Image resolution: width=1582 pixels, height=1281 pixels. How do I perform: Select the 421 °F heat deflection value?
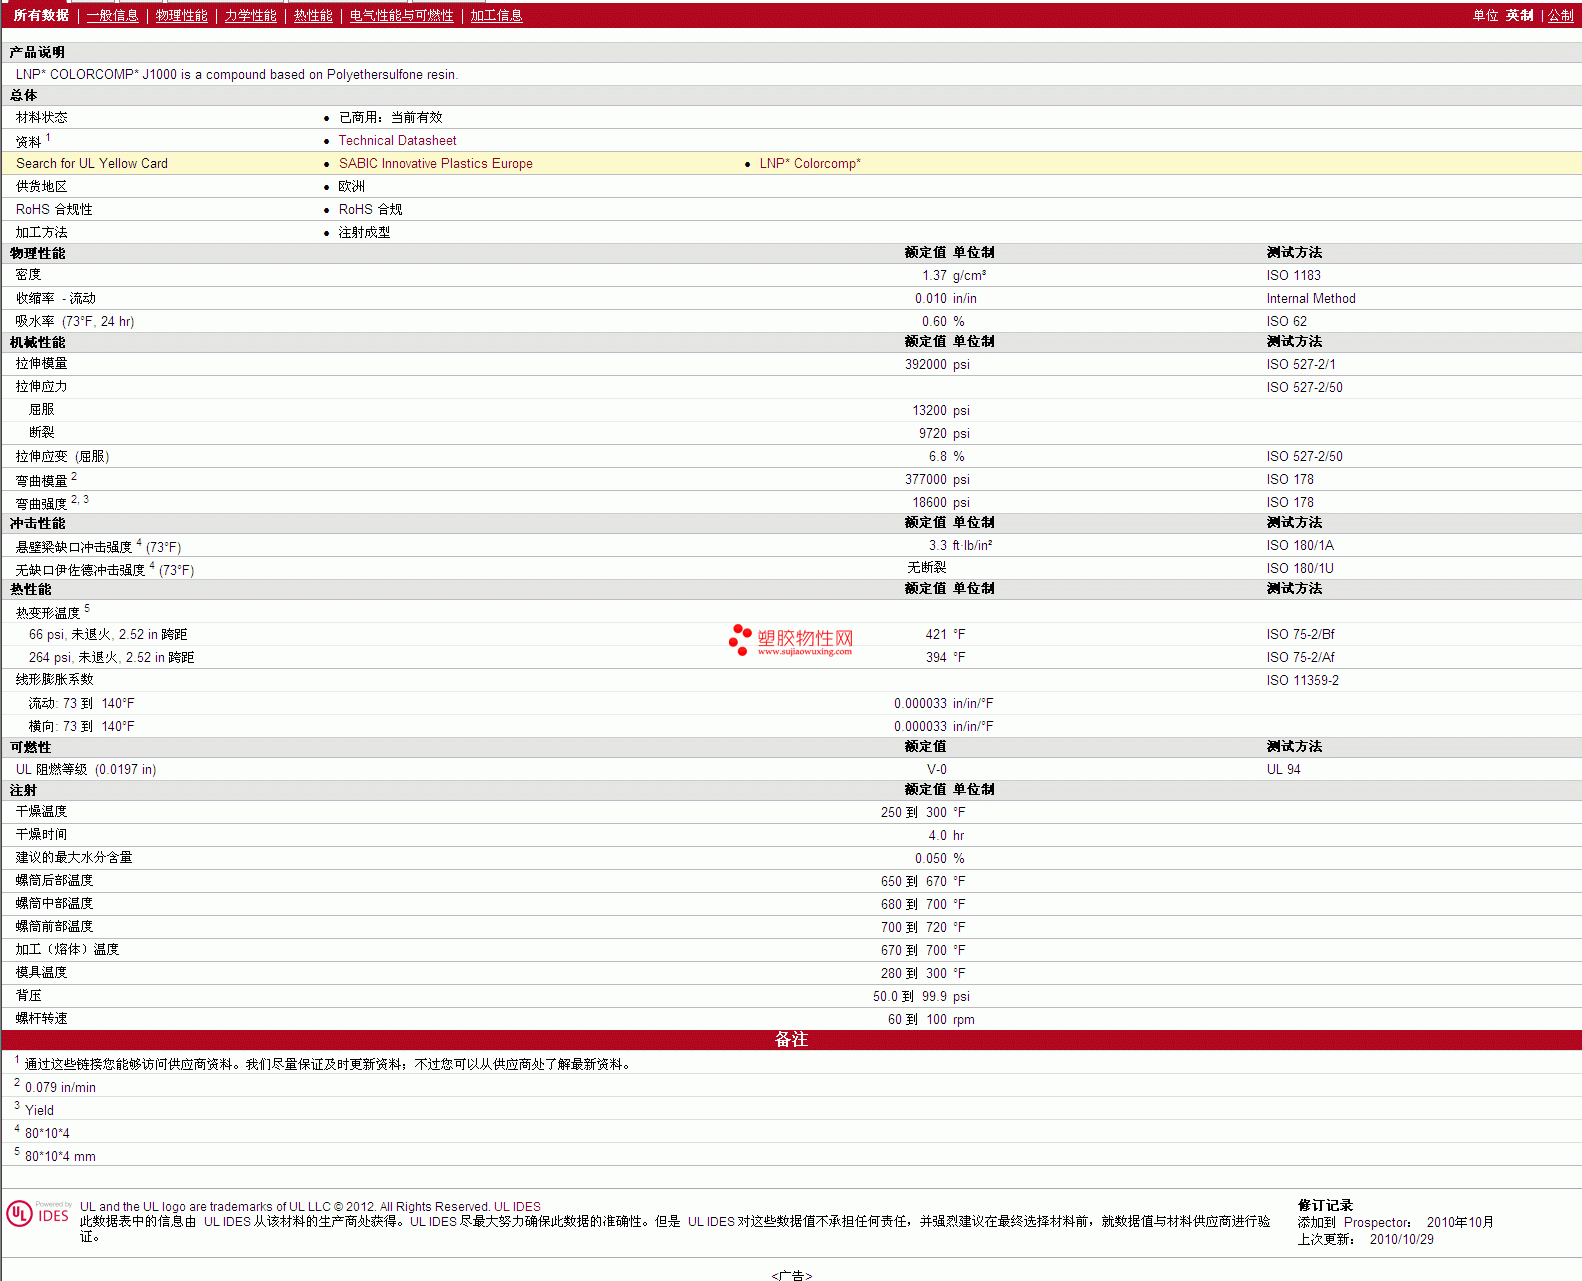click(x=945, y=635)
